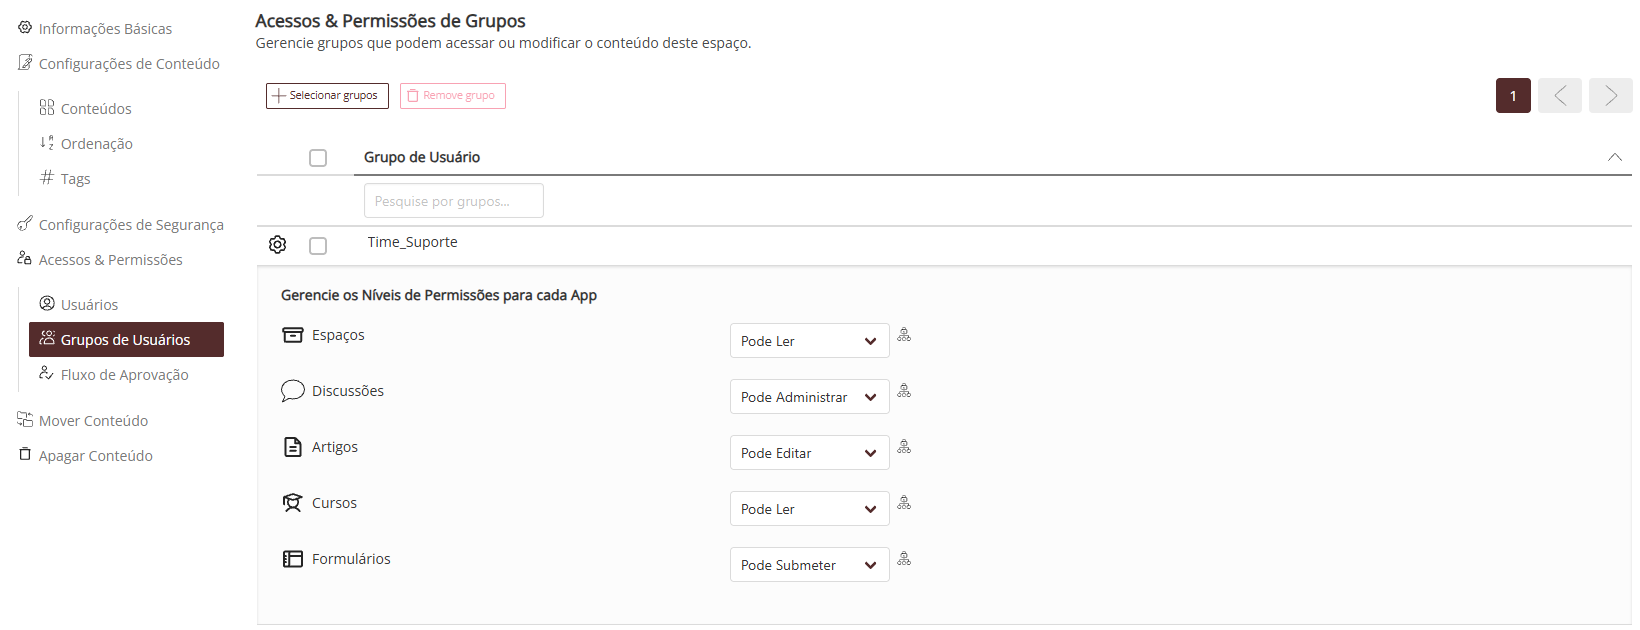Toggle the select-all checkbox in table header
Viewport: 1640px width, 630px height.
318,158
